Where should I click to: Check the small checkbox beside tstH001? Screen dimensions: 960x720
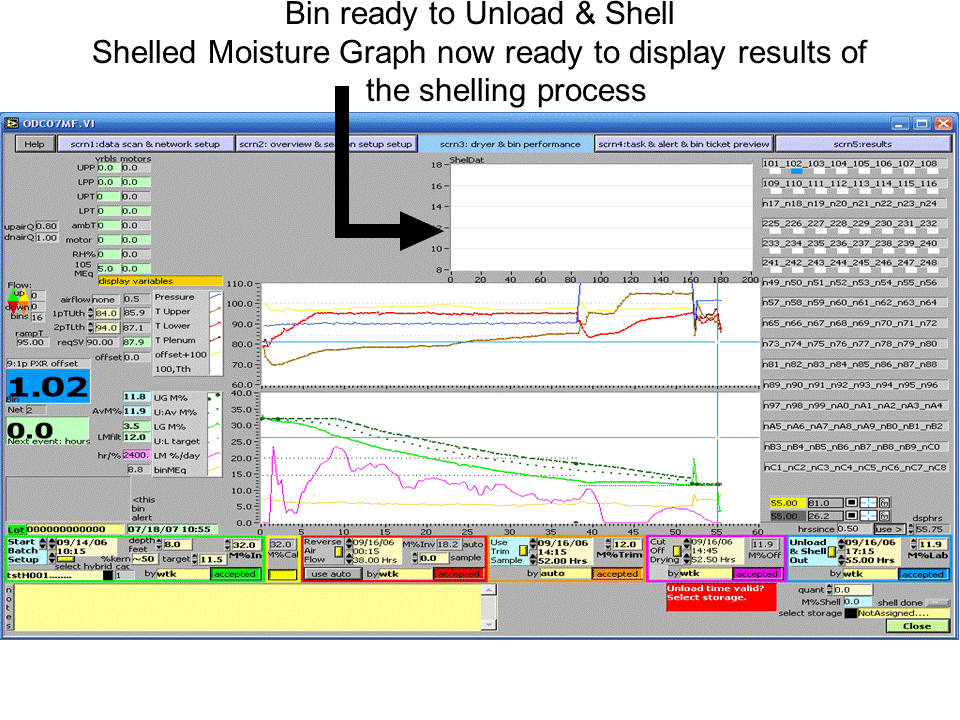(x=108, y=574)
